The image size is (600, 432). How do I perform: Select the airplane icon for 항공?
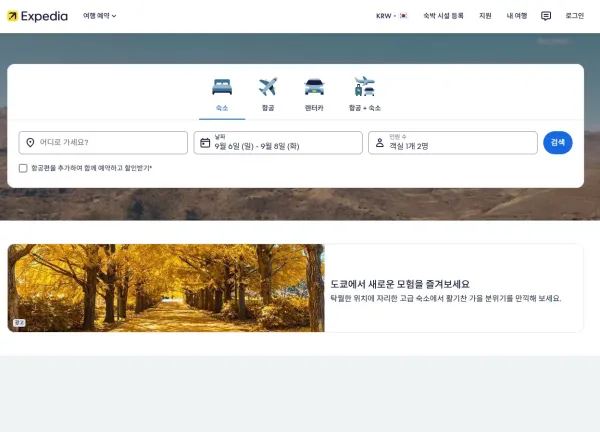(x=268, y=87)
